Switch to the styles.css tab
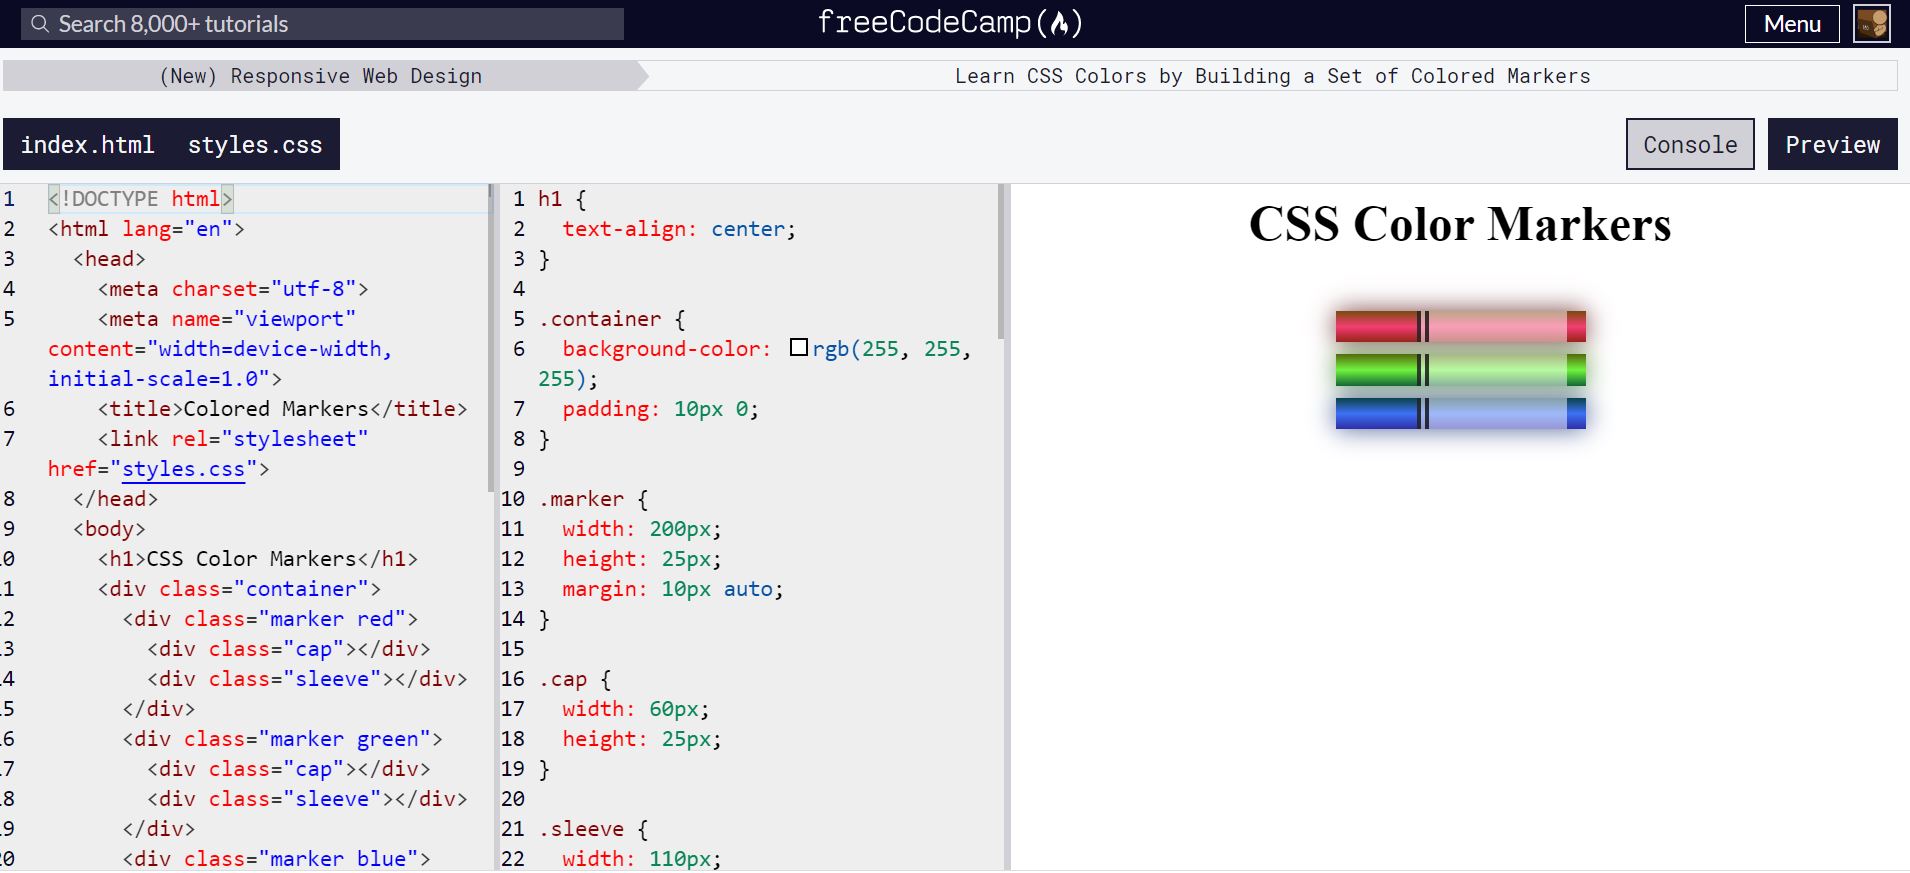Image resolution: width=1910 pixels, height=873 pixels. pyautogui.click(x=255, y=145)
